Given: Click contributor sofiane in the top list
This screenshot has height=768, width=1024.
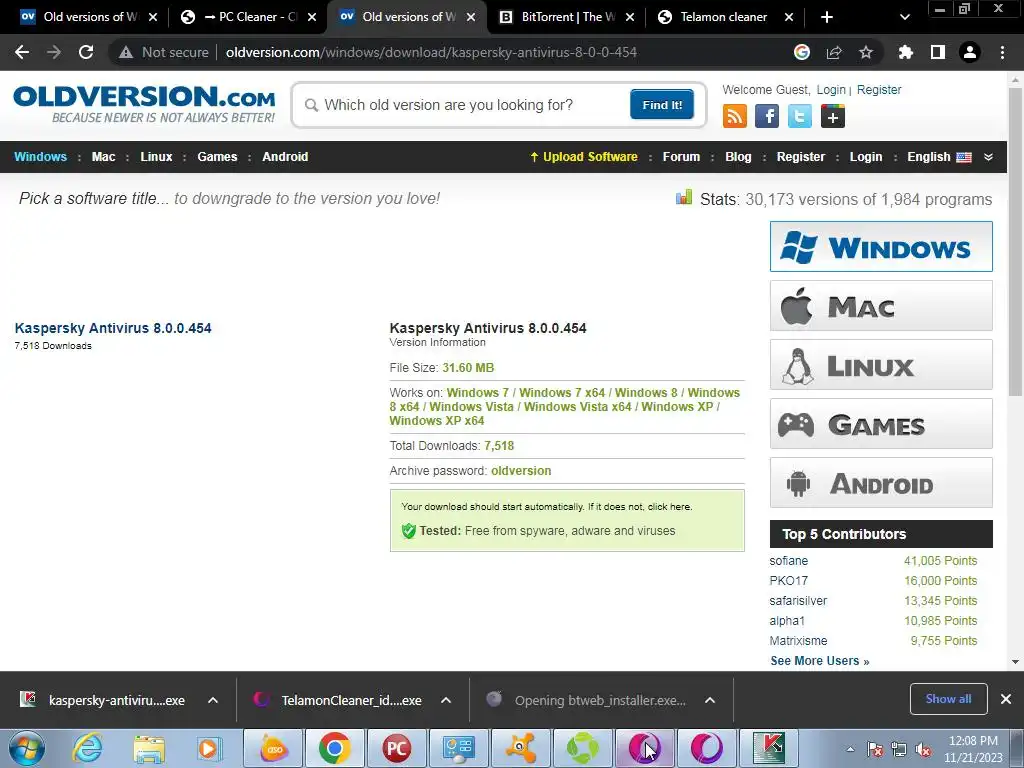Looking at the screenshot, I should pos(788,560).
